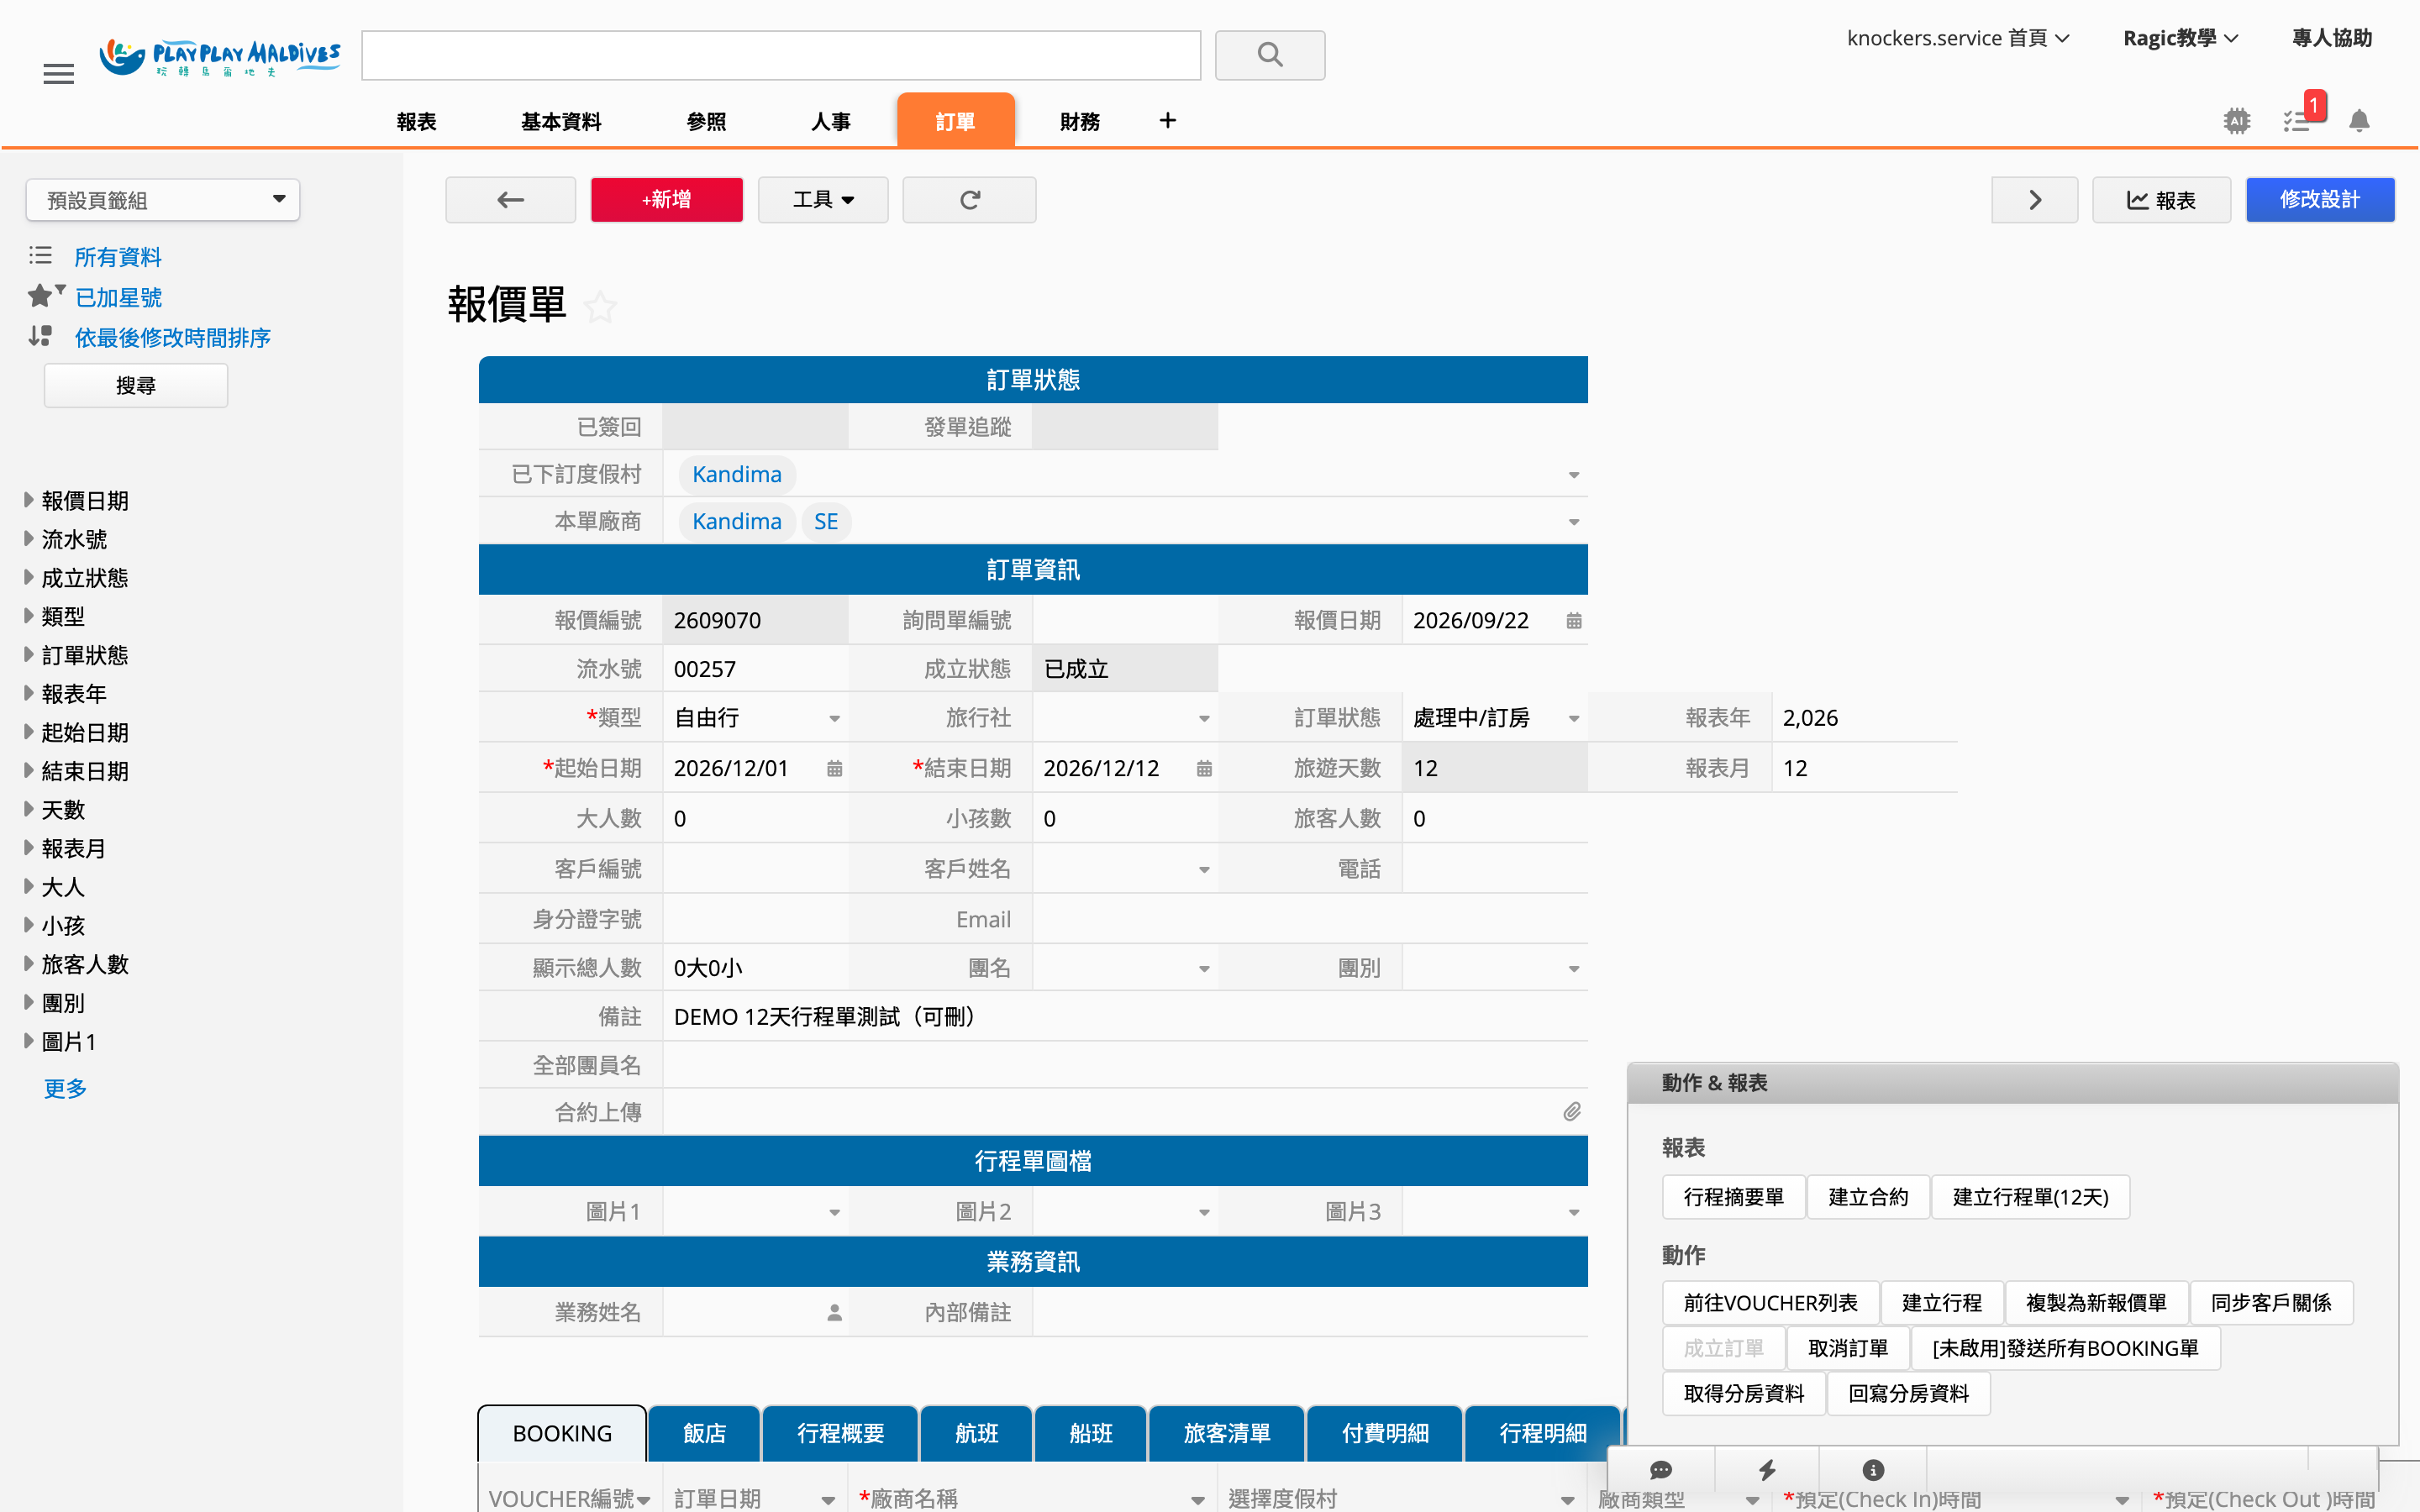The height and width of the screenshot is (1512, 2420).
Task: Go to next record arrow
Action: pyautogui.click(x=2034, y=200)
